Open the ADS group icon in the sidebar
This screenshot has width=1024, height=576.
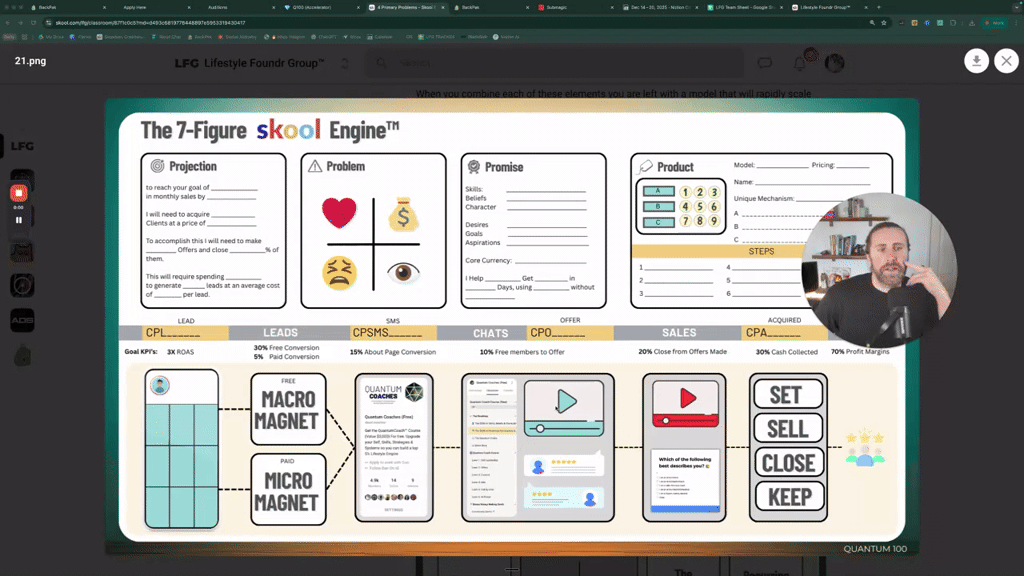[x=22, y=320]
